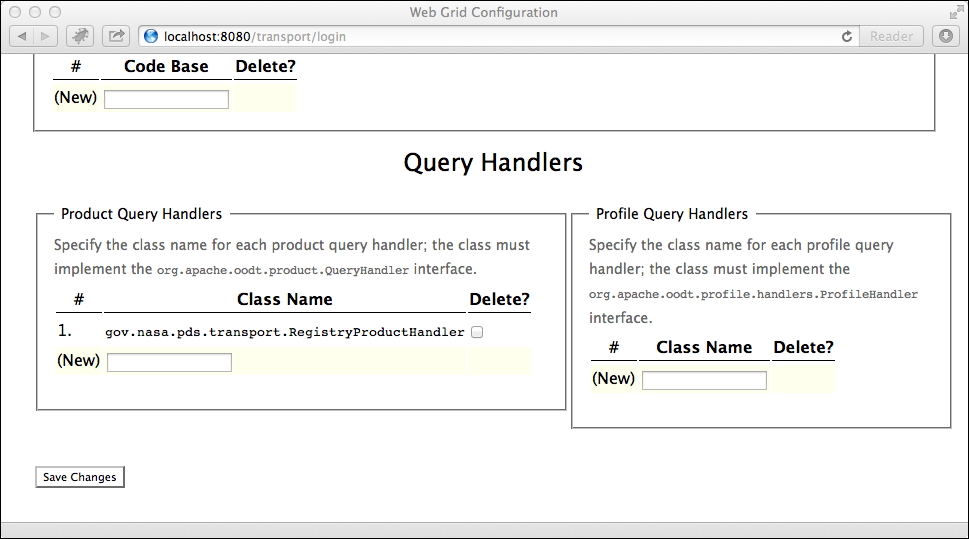This screenshot has height=539, width=969.
Task: Click the bug icon in the toolbar
Action: 81,36
